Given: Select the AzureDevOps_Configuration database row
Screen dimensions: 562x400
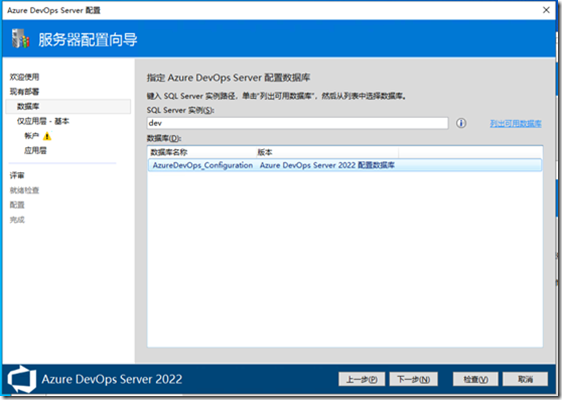Looking at the screenshot, I should (345, 165).
